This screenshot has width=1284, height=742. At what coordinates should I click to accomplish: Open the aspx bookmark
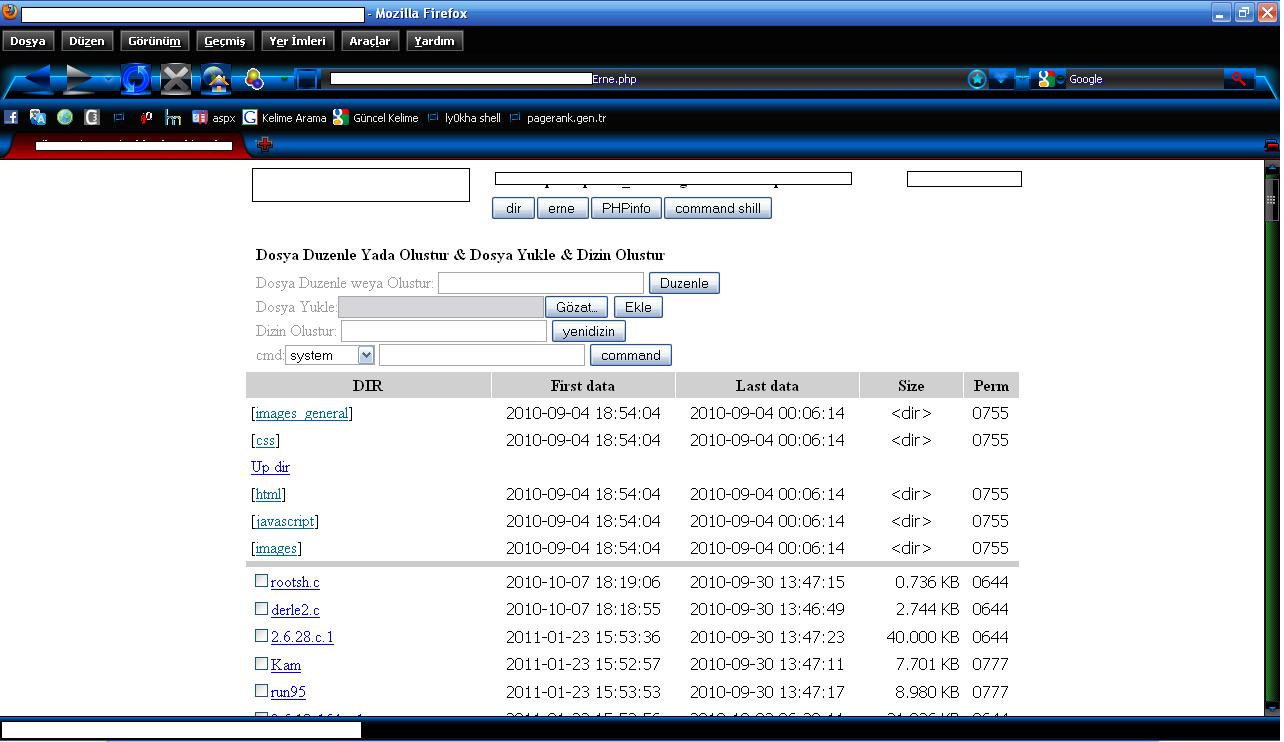click(214, 117)
